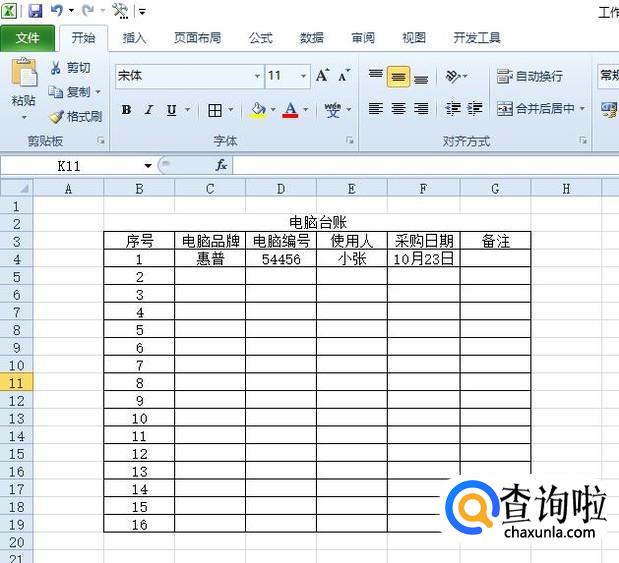The height and width of the screenshot is (563, 619).
Task: Center text horizontally
Action: click(398, 108)
